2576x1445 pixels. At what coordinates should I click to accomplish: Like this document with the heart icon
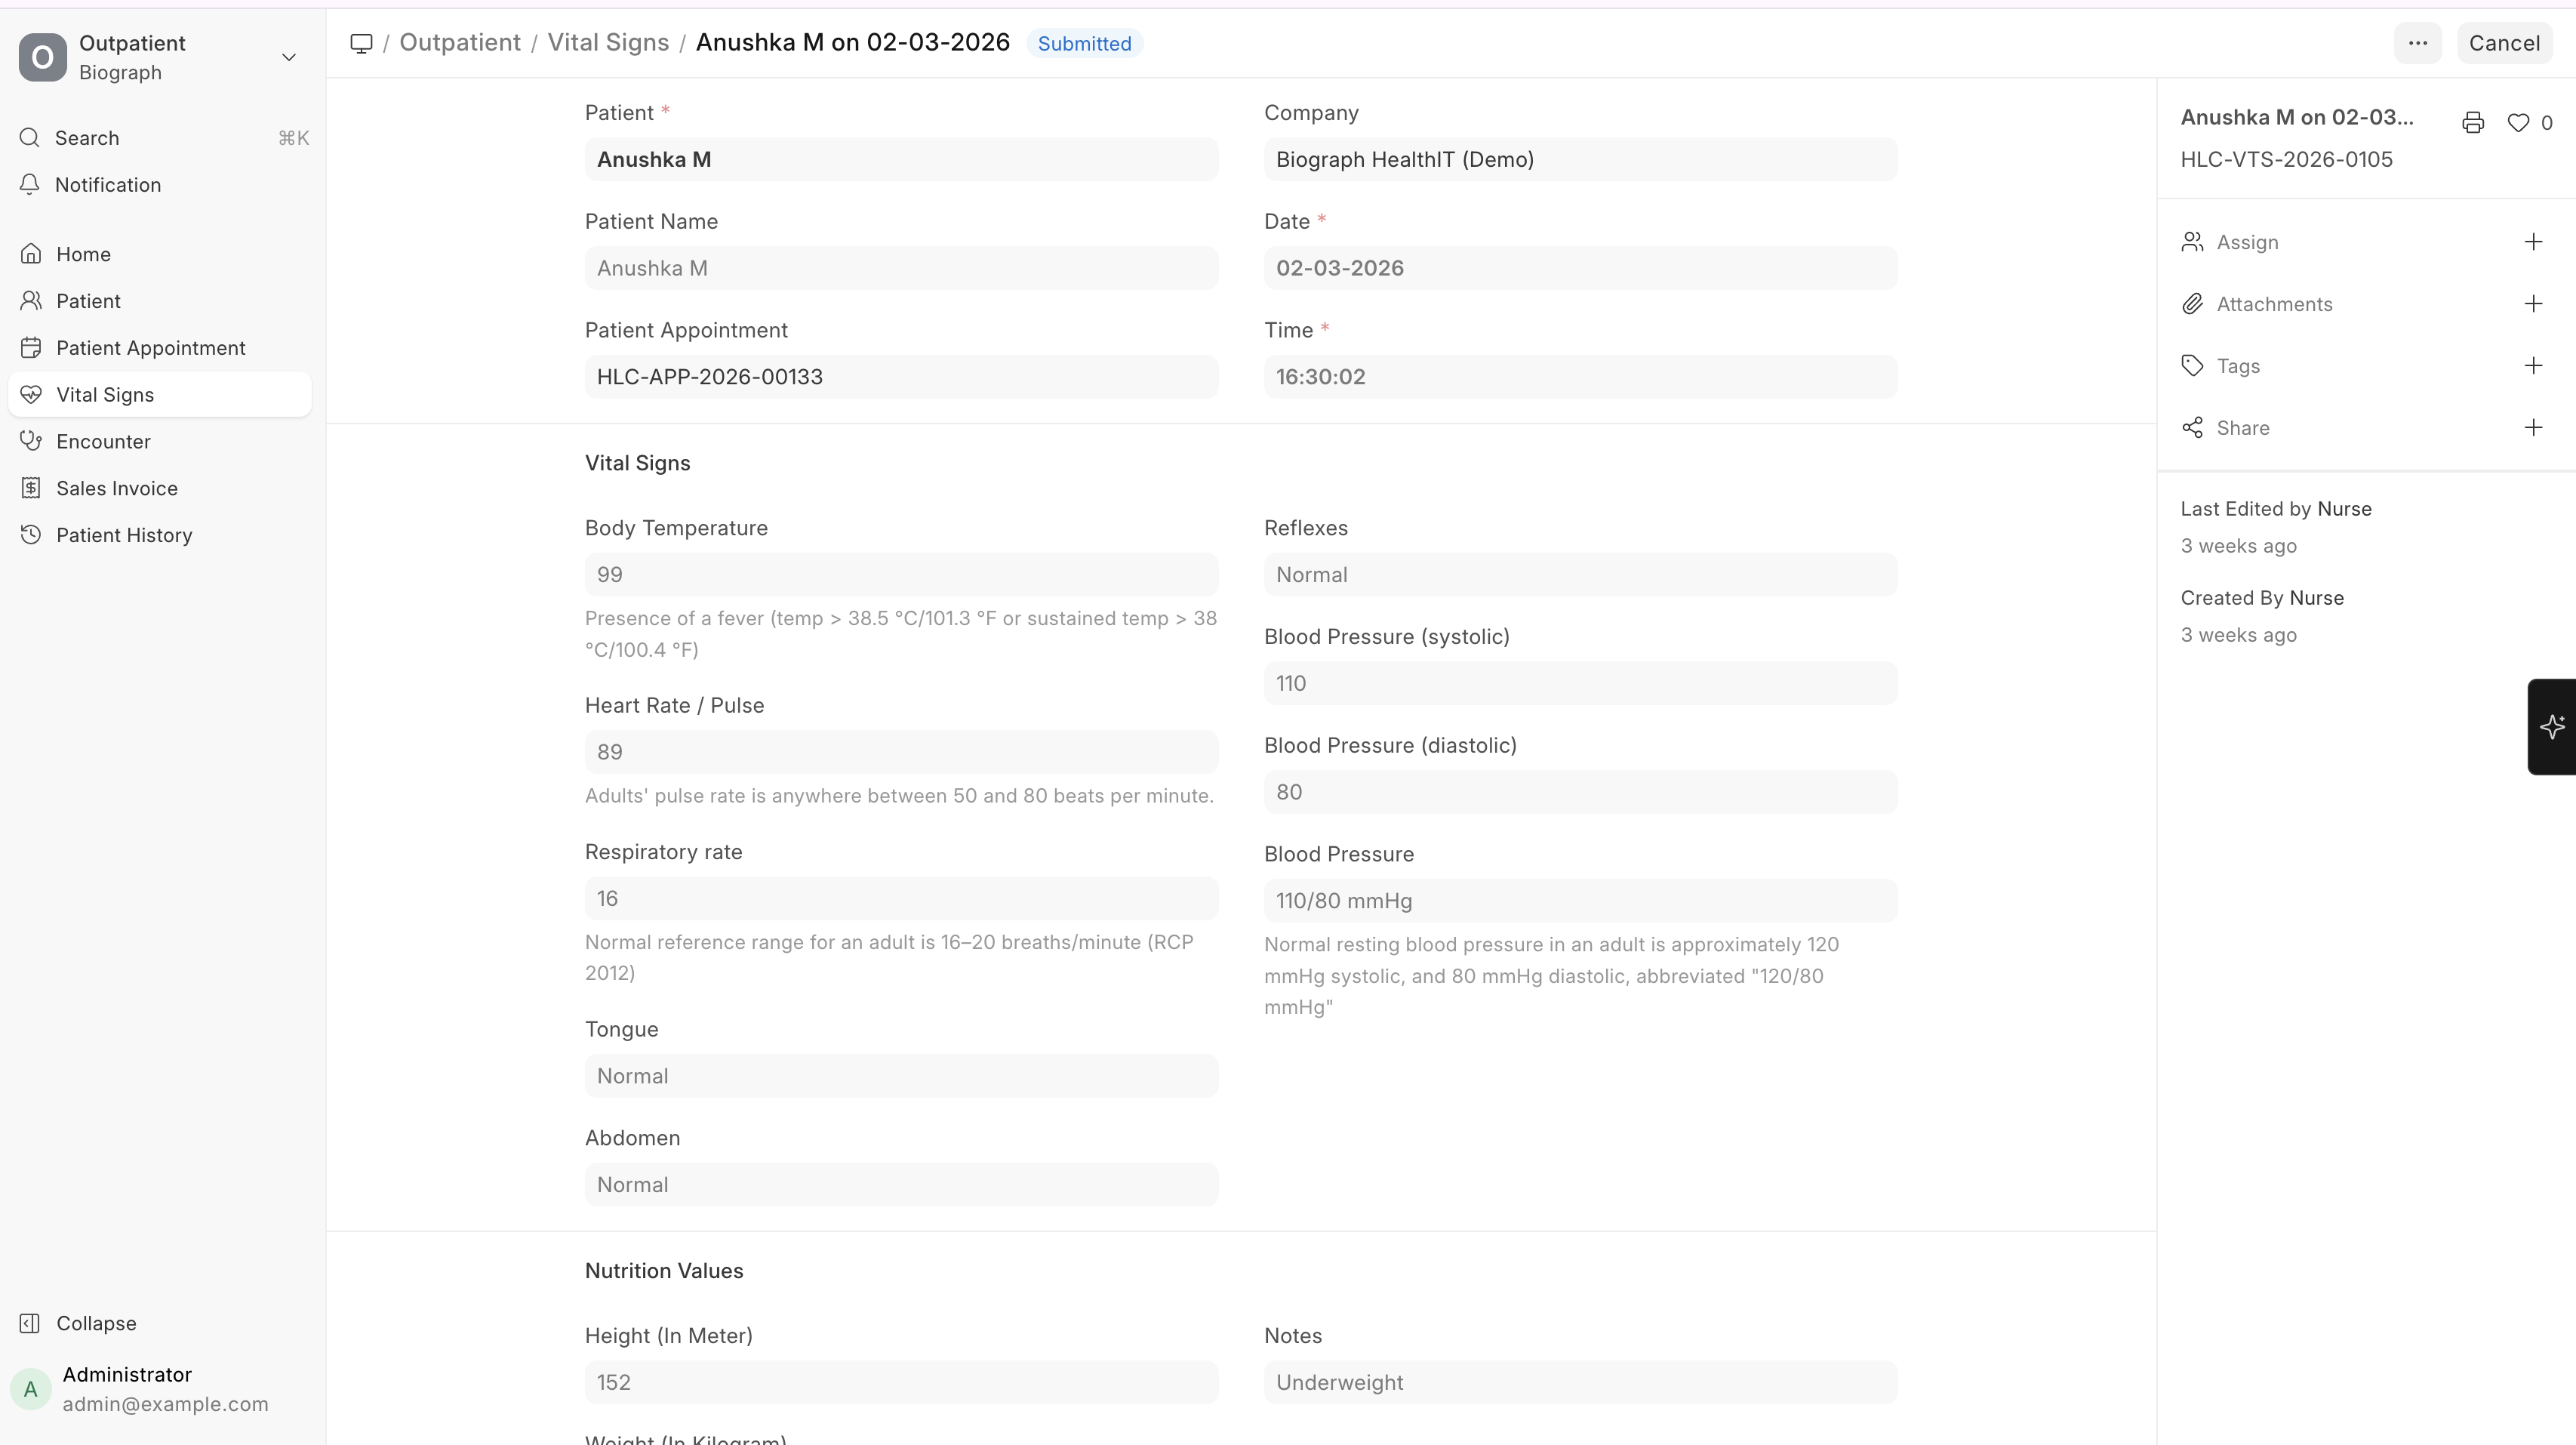tap(2518, 123)
